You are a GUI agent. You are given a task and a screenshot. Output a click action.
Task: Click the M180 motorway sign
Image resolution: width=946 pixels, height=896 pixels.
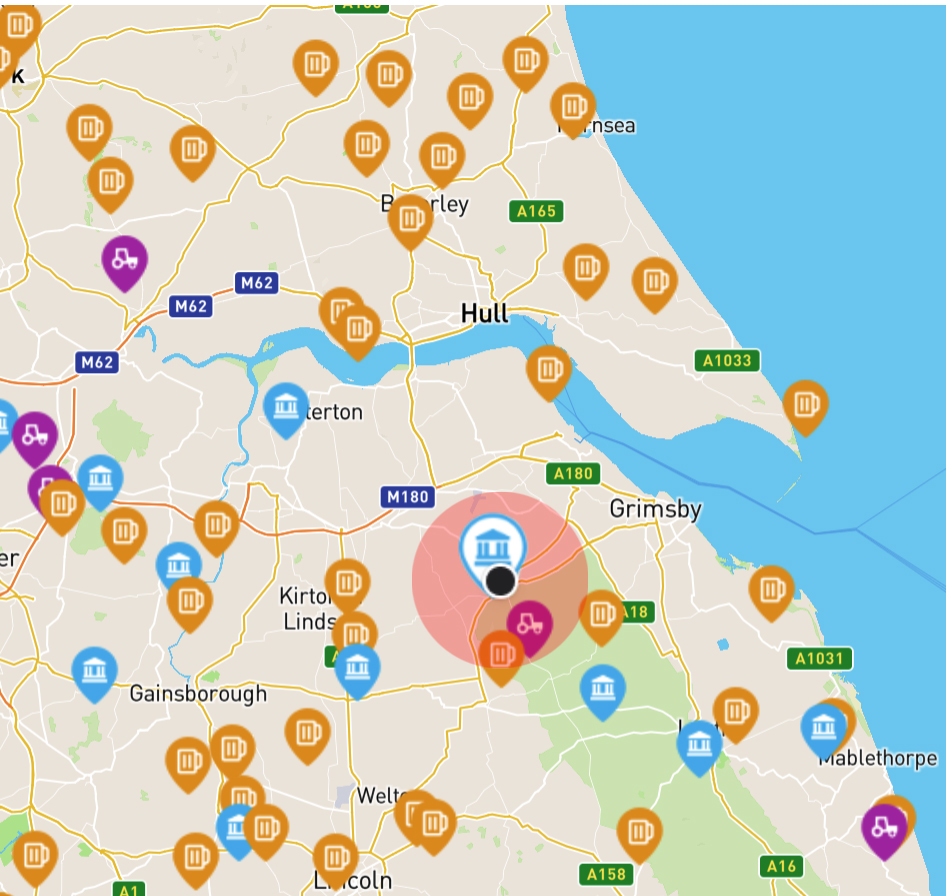click(x=408, y=497)
